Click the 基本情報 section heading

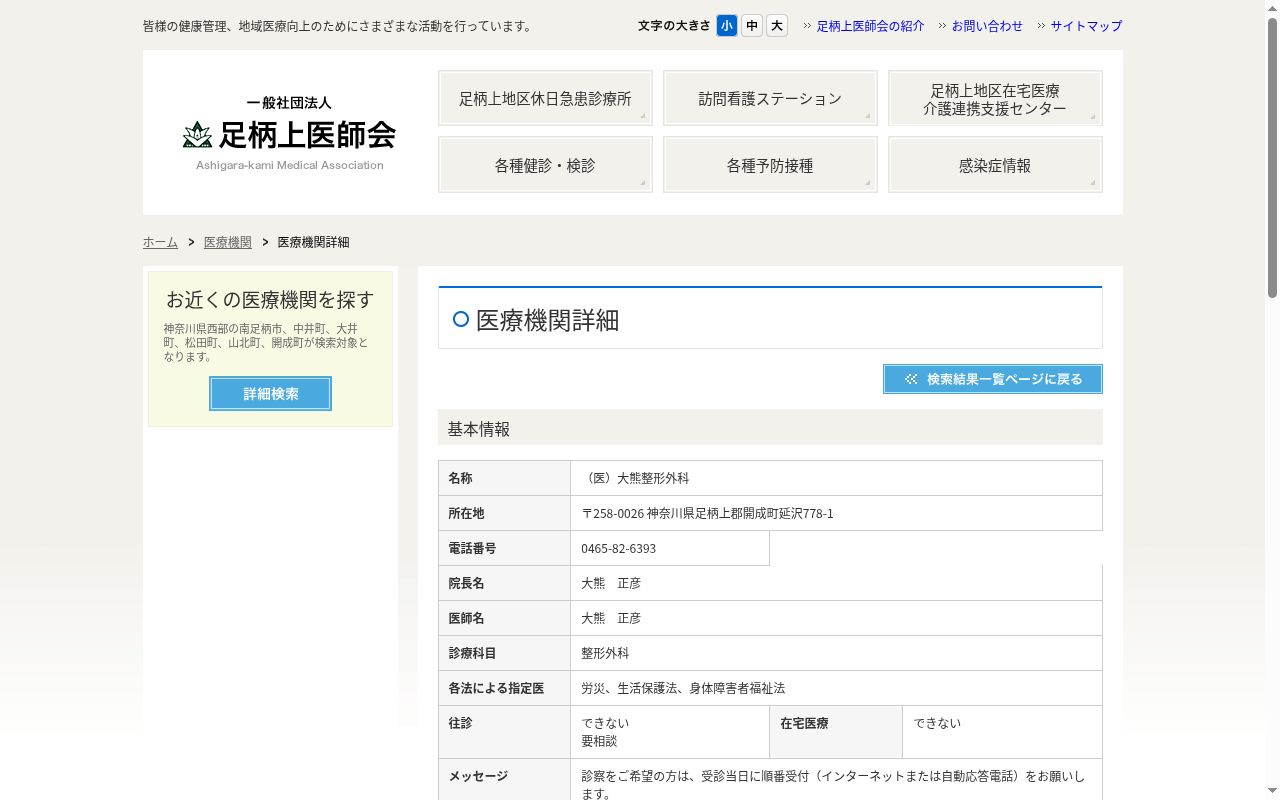coord(770,428)
